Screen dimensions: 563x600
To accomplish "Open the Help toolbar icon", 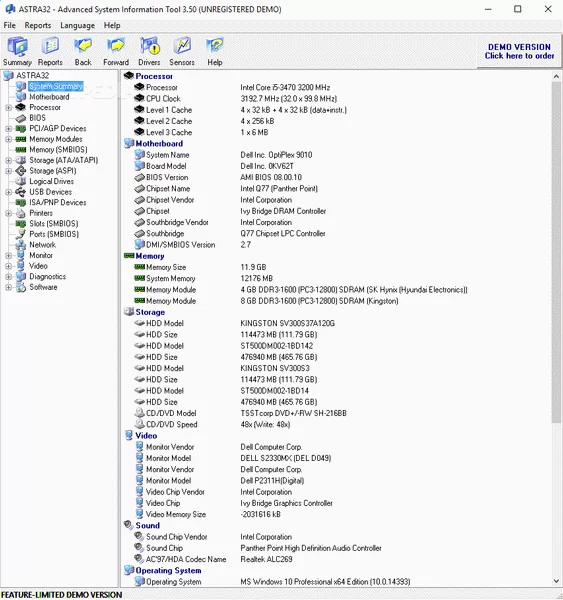I will (215, 51).
